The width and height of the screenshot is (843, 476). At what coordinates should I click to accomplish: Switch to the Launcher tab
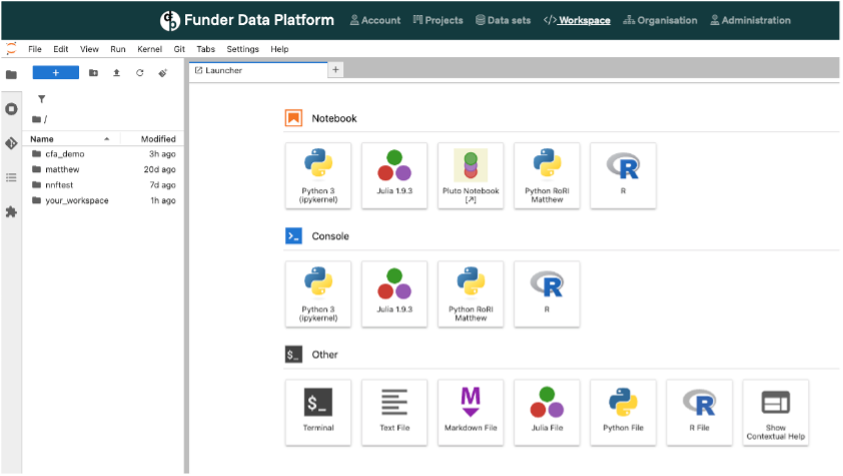click(x=224, y=70)
